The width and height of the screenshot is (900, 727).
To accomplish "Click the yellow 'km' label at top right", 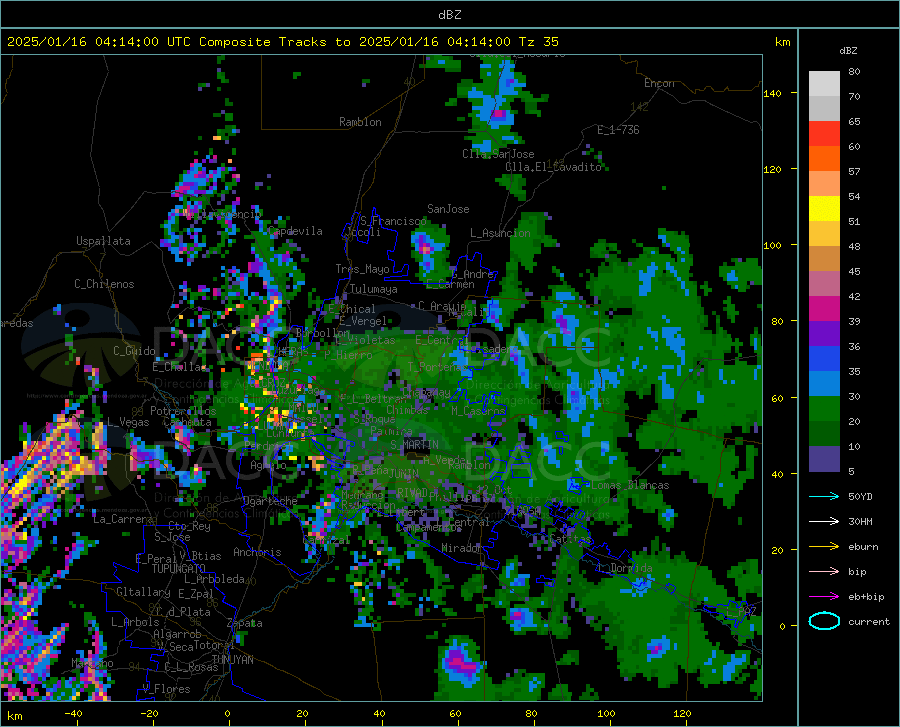I will click(782, 42).
